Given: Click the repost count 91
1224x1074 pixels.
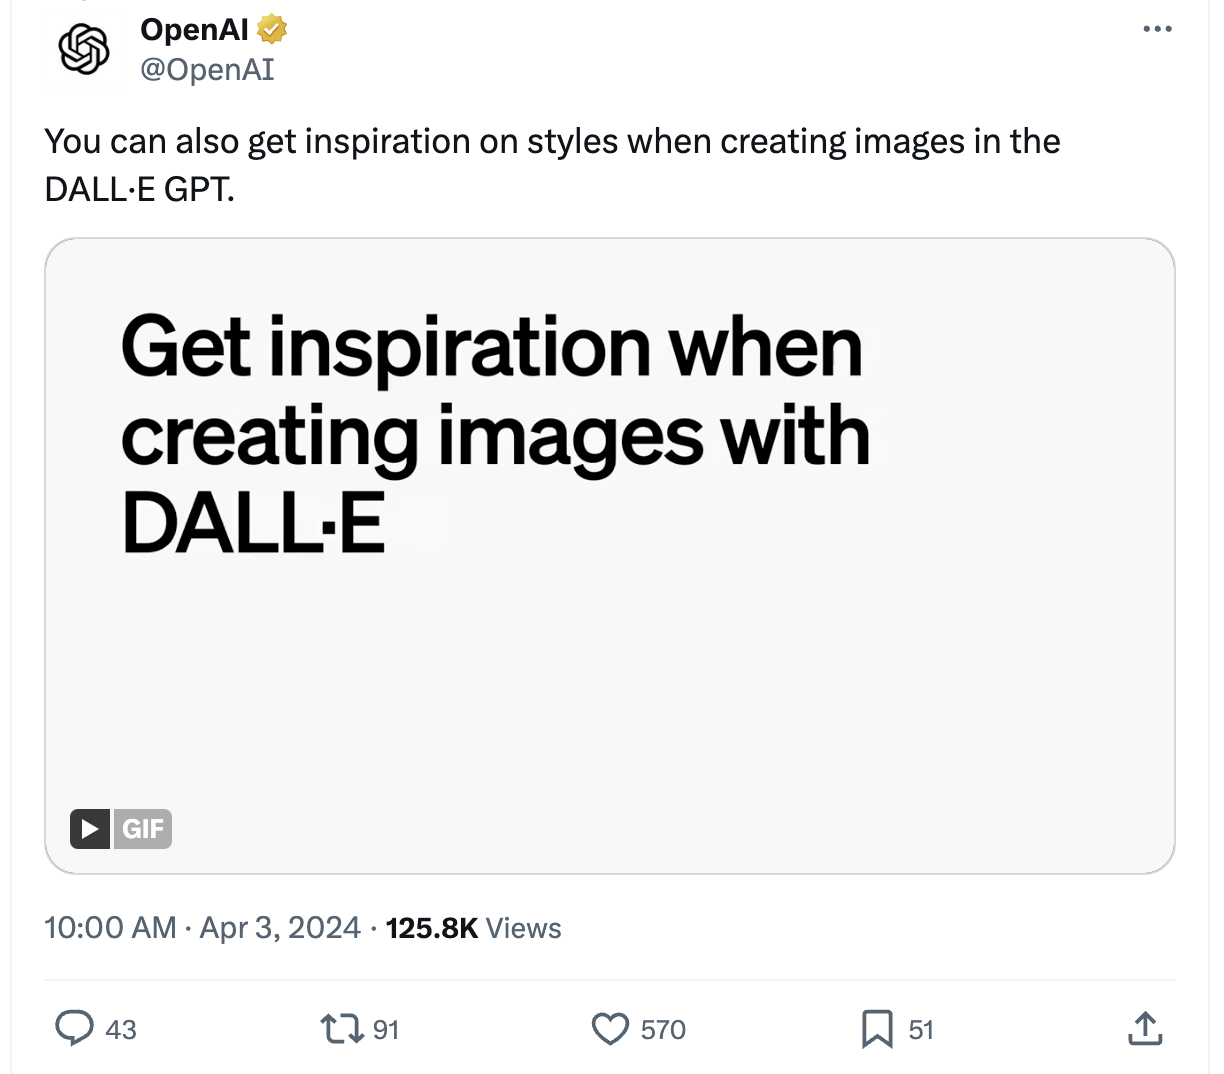Looking at the screenshot, I should 386,1030.
